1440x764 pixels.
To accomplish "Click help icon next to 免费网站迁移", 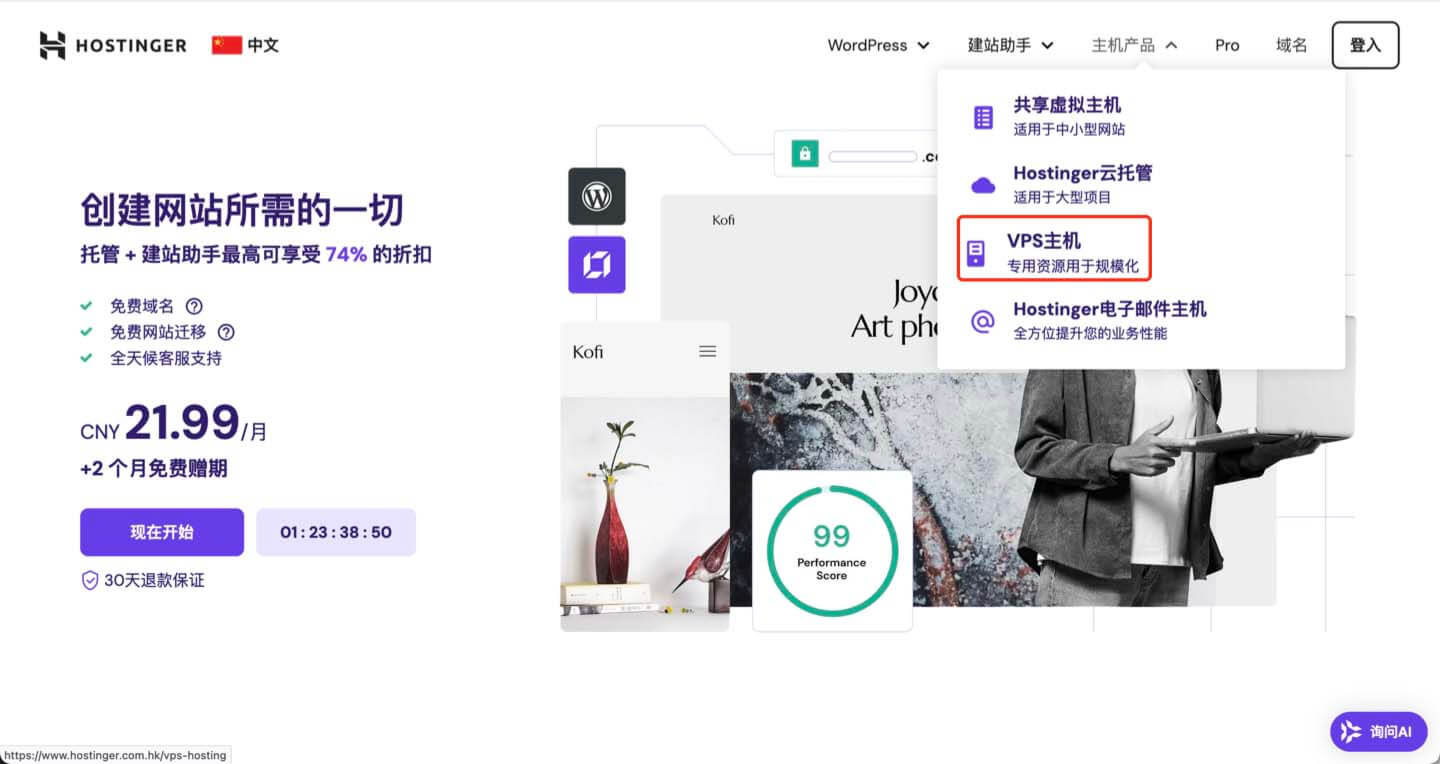I will (x=226, y=332).
